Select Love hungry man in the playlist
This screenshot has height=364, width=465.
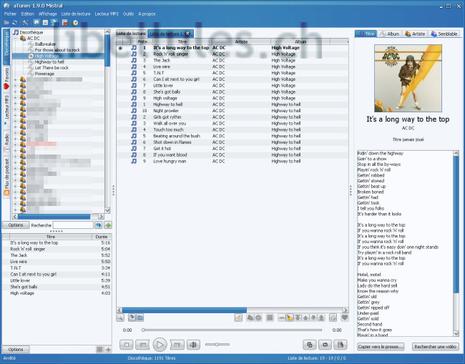pyautogui.click(x=232, y=161)
